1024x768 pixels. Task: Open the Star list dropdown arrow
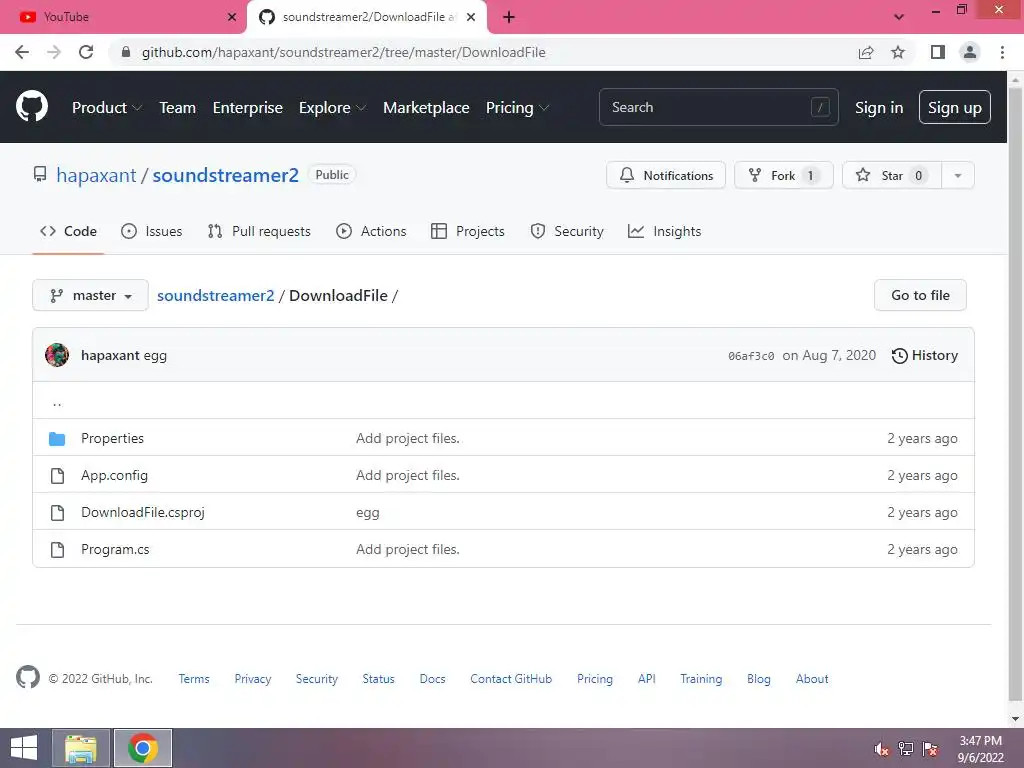point(957,175)
